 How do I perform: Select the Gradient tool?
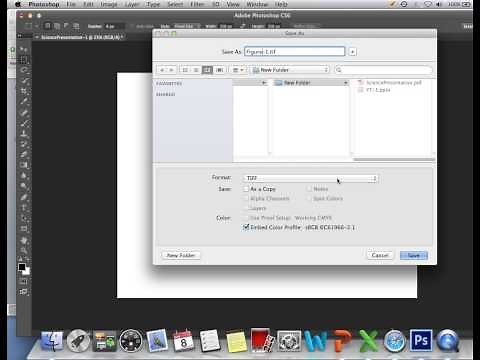[24, 165]
